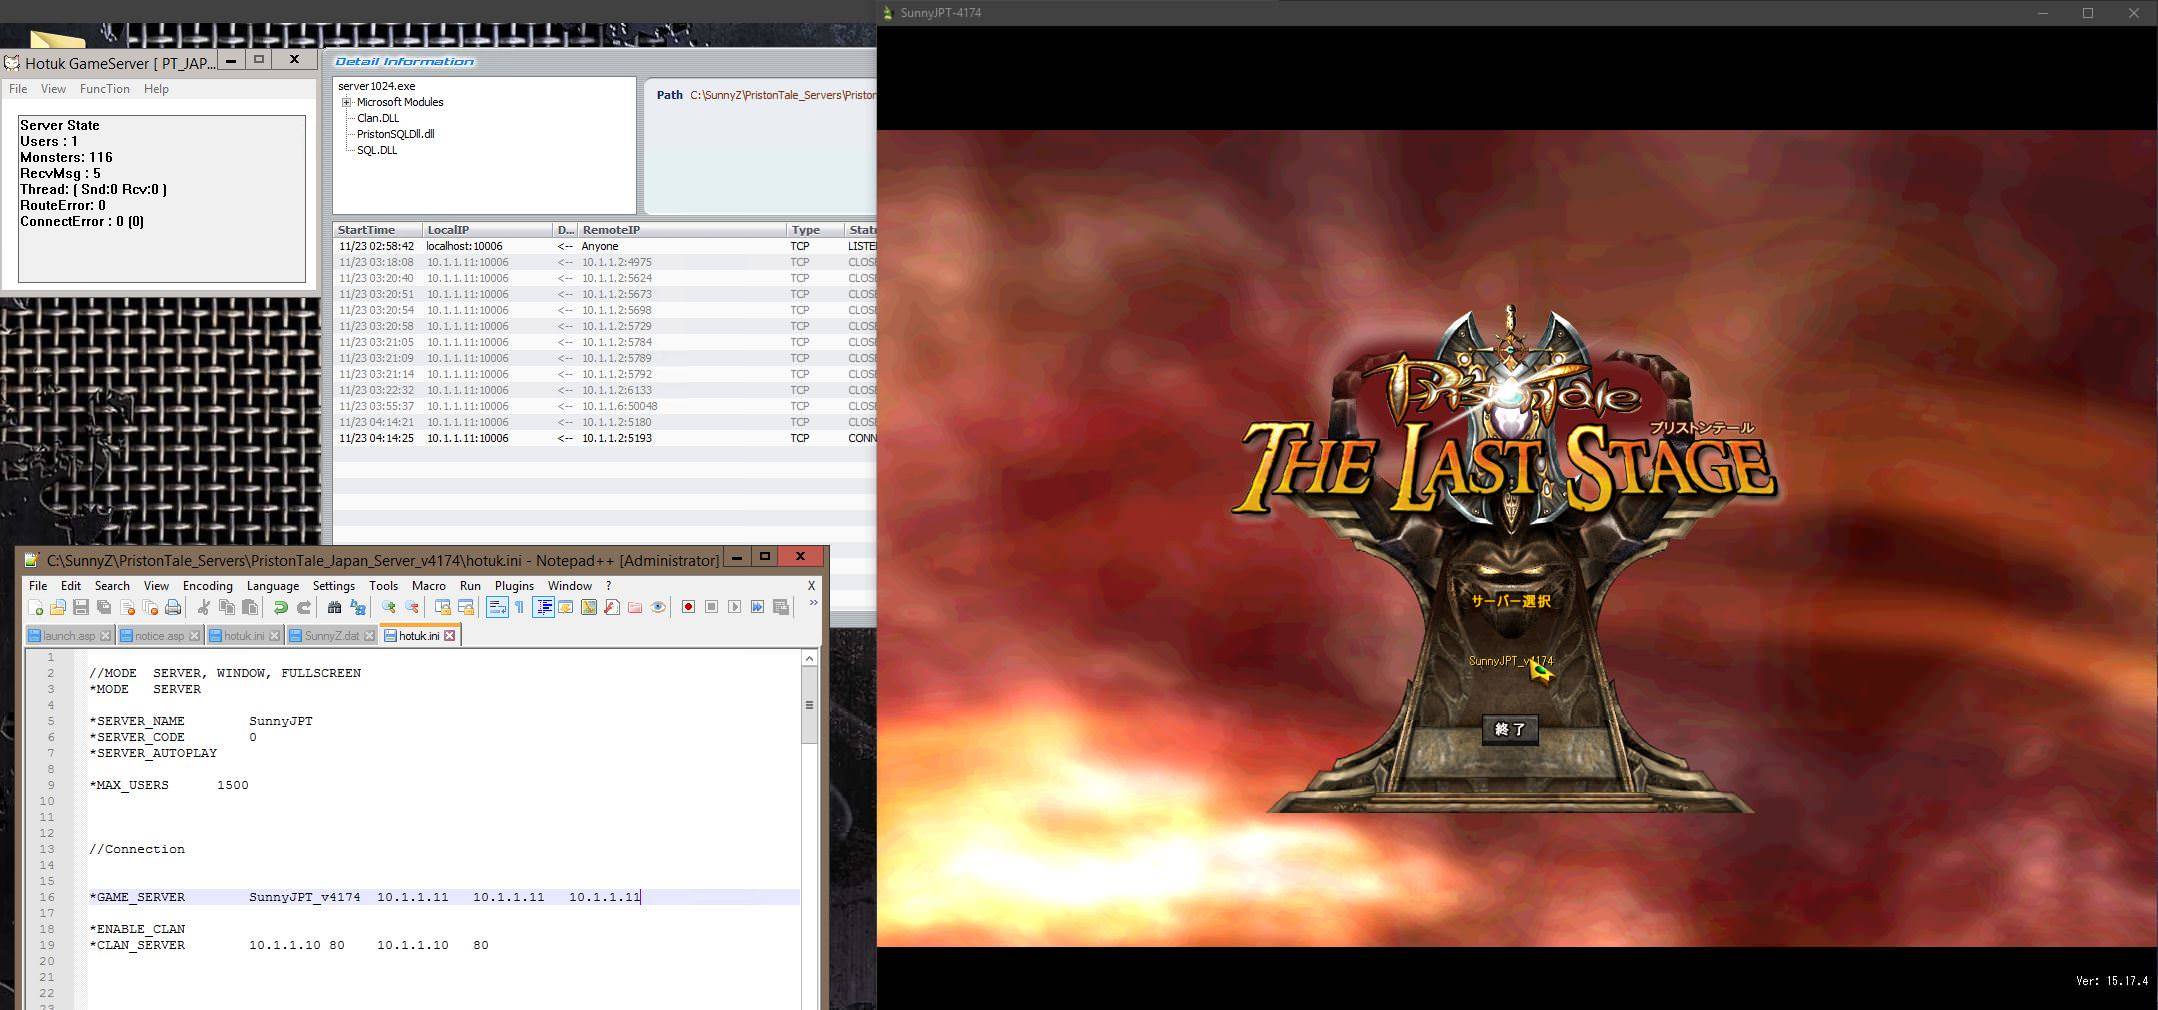Click the Save All icon in Notepad++
This screenshot has width=2158, height=1010.
104,607
